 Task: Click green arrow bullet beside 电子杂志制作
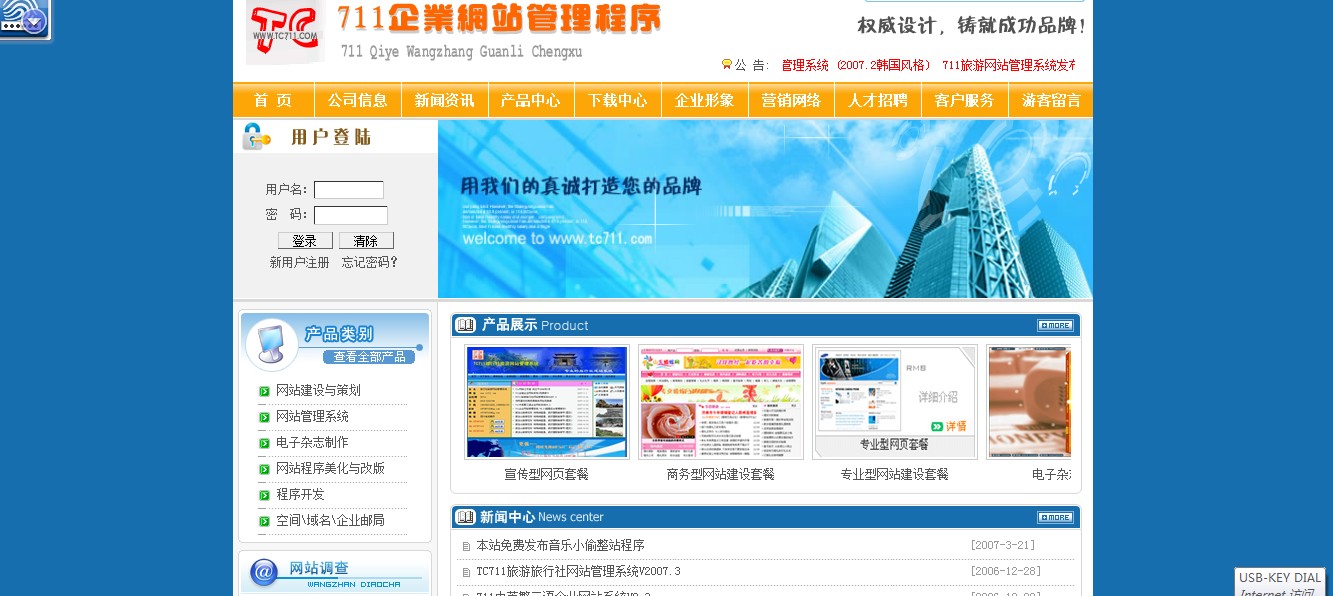click(264, 443)
